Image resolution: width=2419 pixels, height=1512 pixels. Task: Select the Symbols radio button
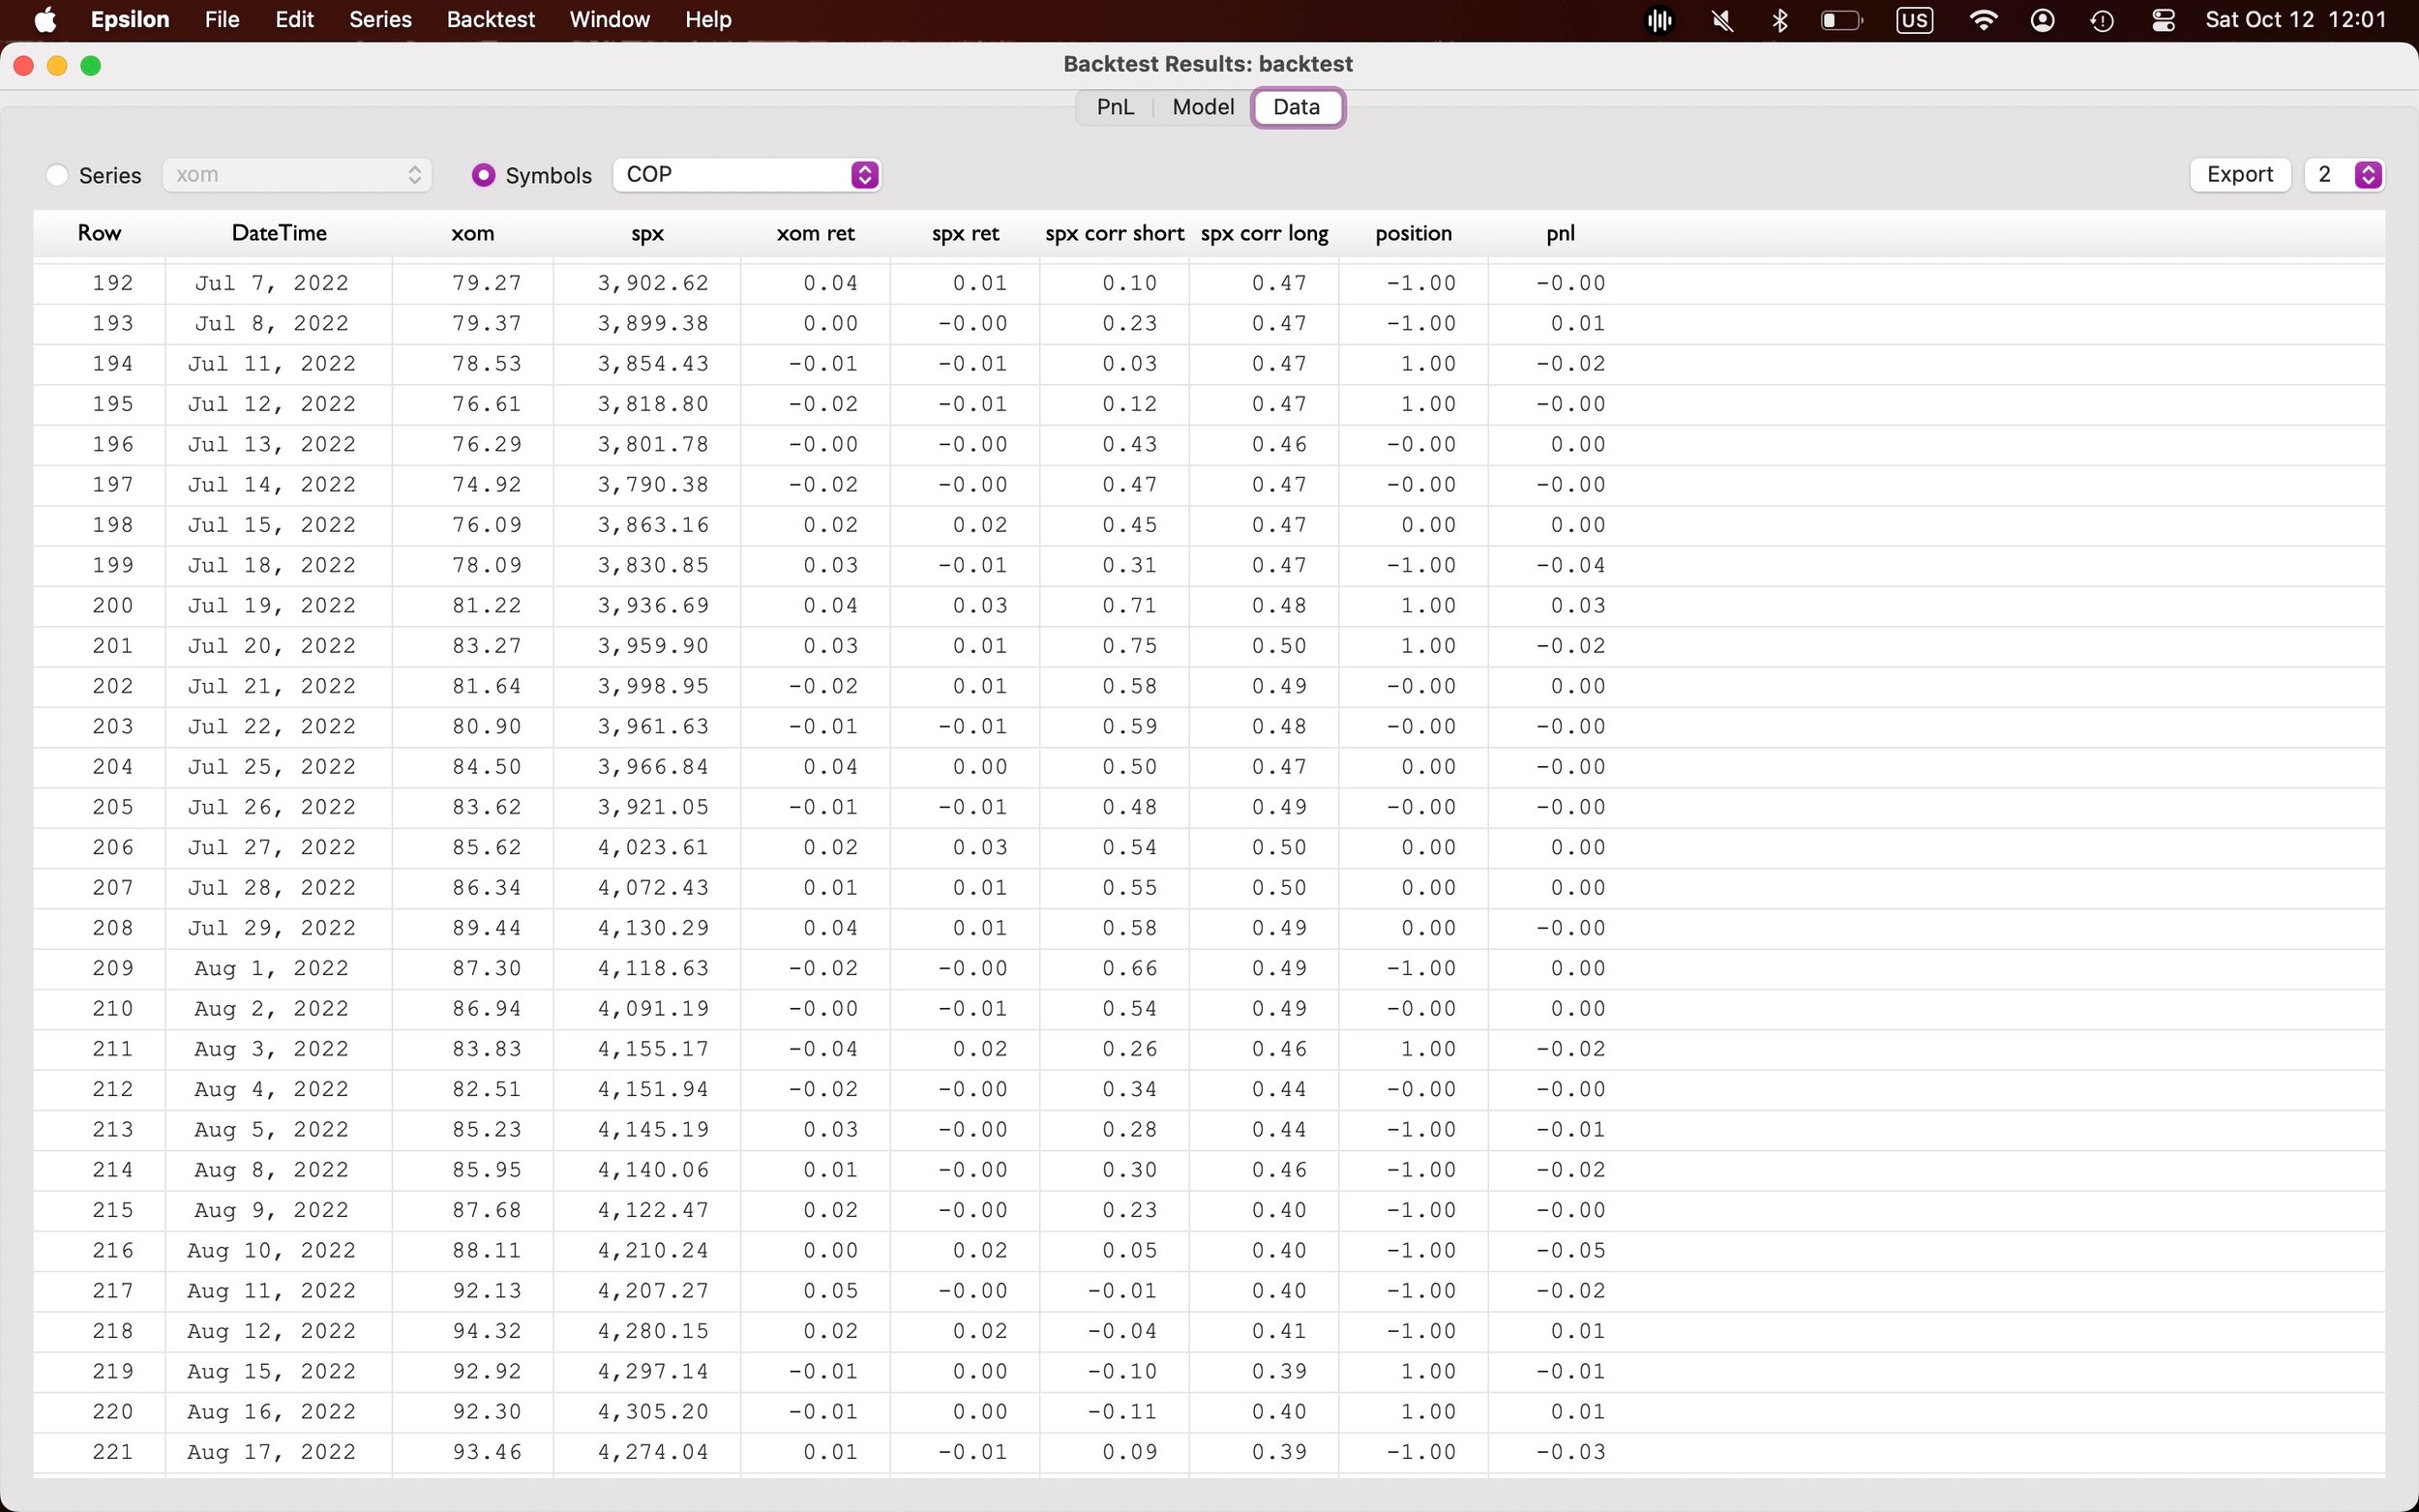tap(483, 175)
